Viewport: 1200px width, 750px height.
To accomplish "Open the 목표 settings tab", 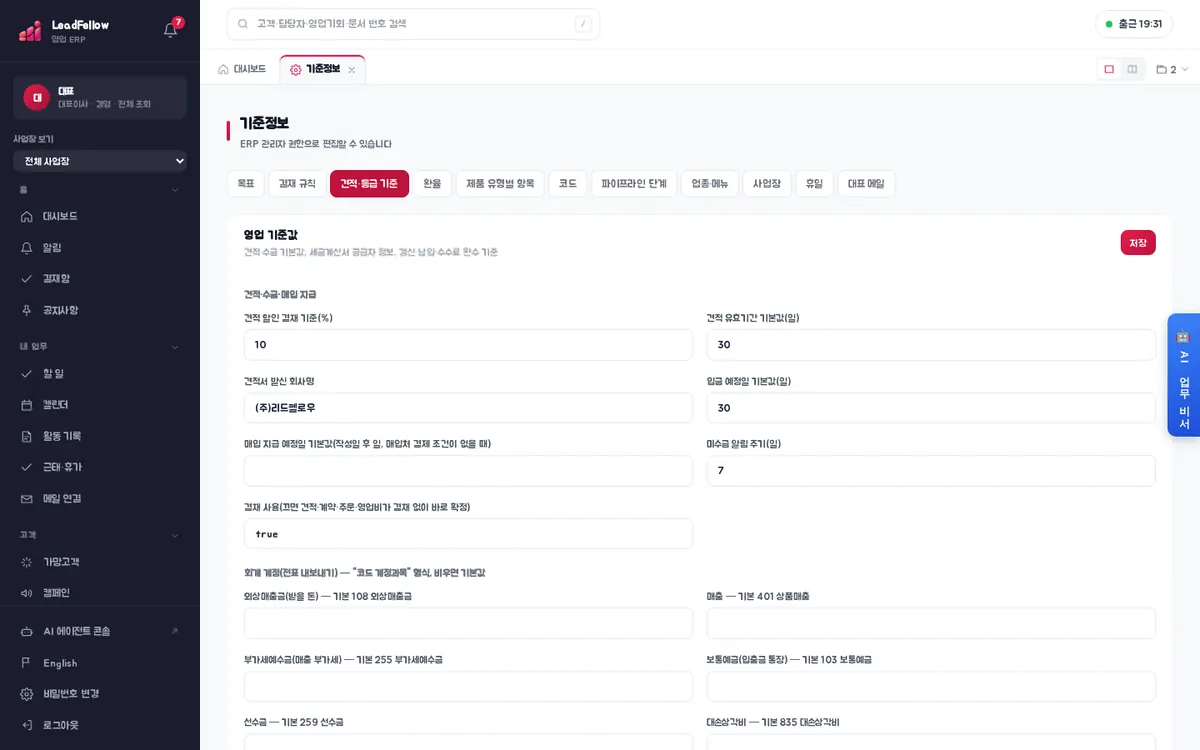I will 245,184.
